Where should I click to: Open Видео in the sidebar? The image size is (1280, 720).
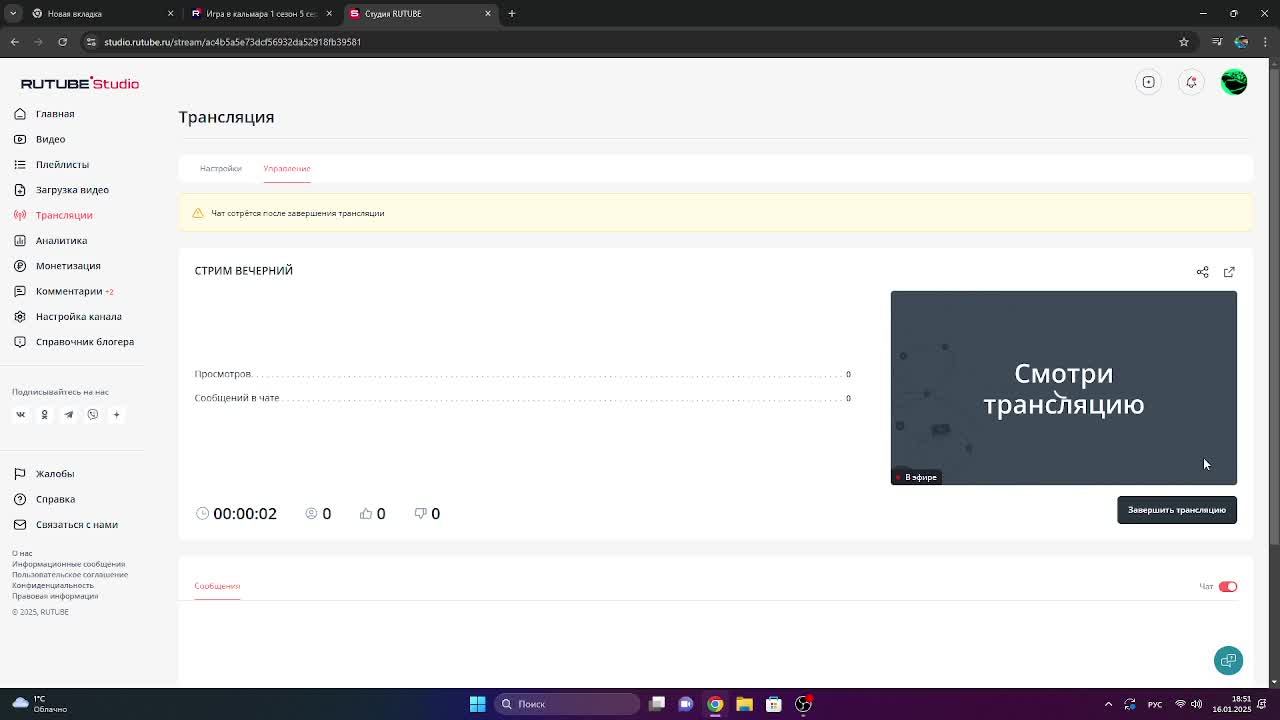(x=50, y=139)
